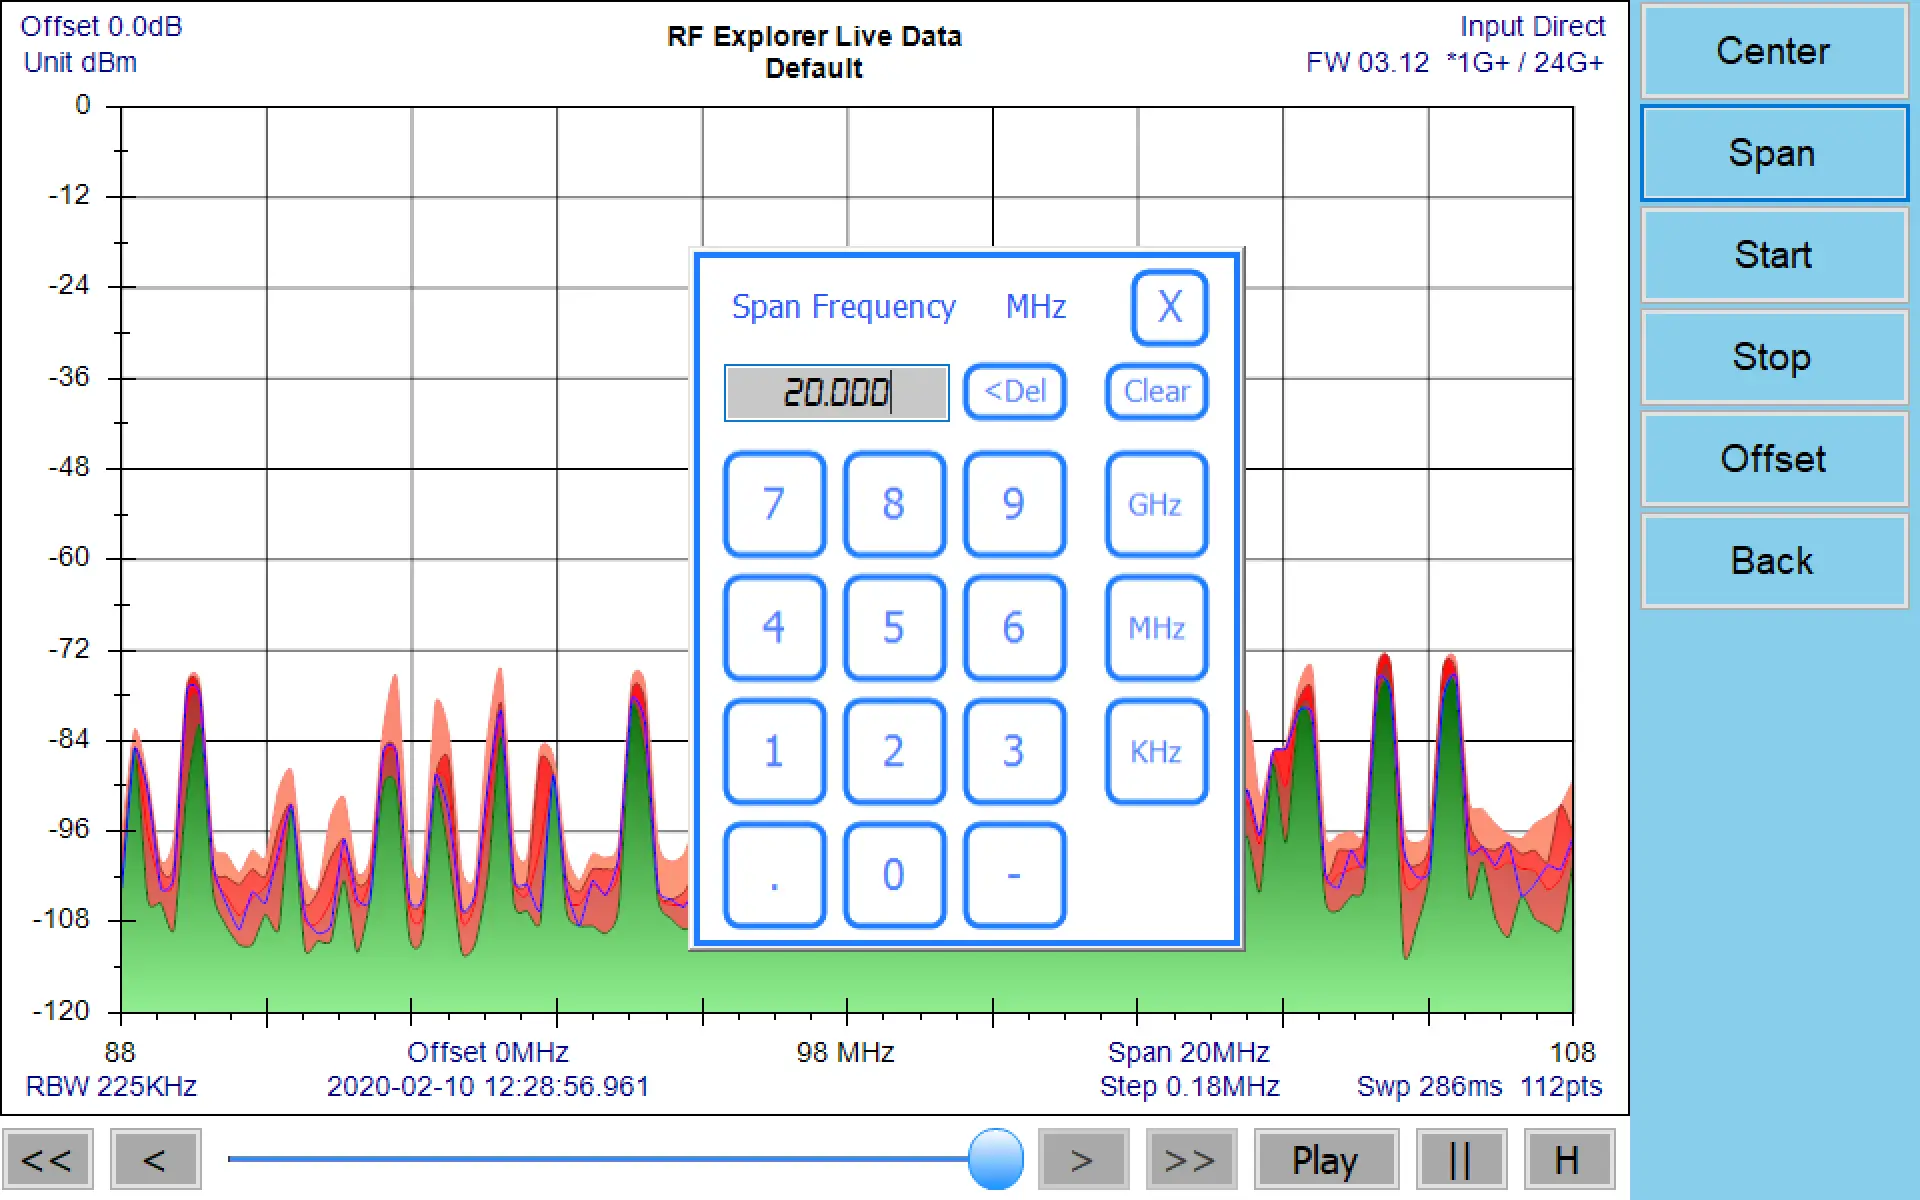Tap keypad digit 5

(894, 628)
